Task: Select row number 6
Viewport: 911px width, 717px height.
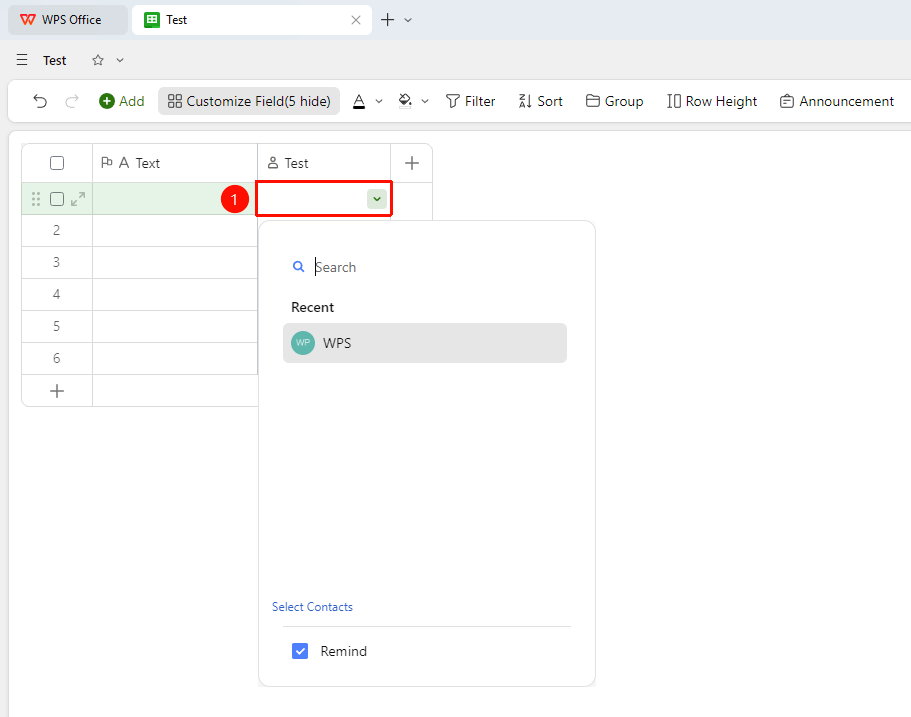Action: (56, 358)
